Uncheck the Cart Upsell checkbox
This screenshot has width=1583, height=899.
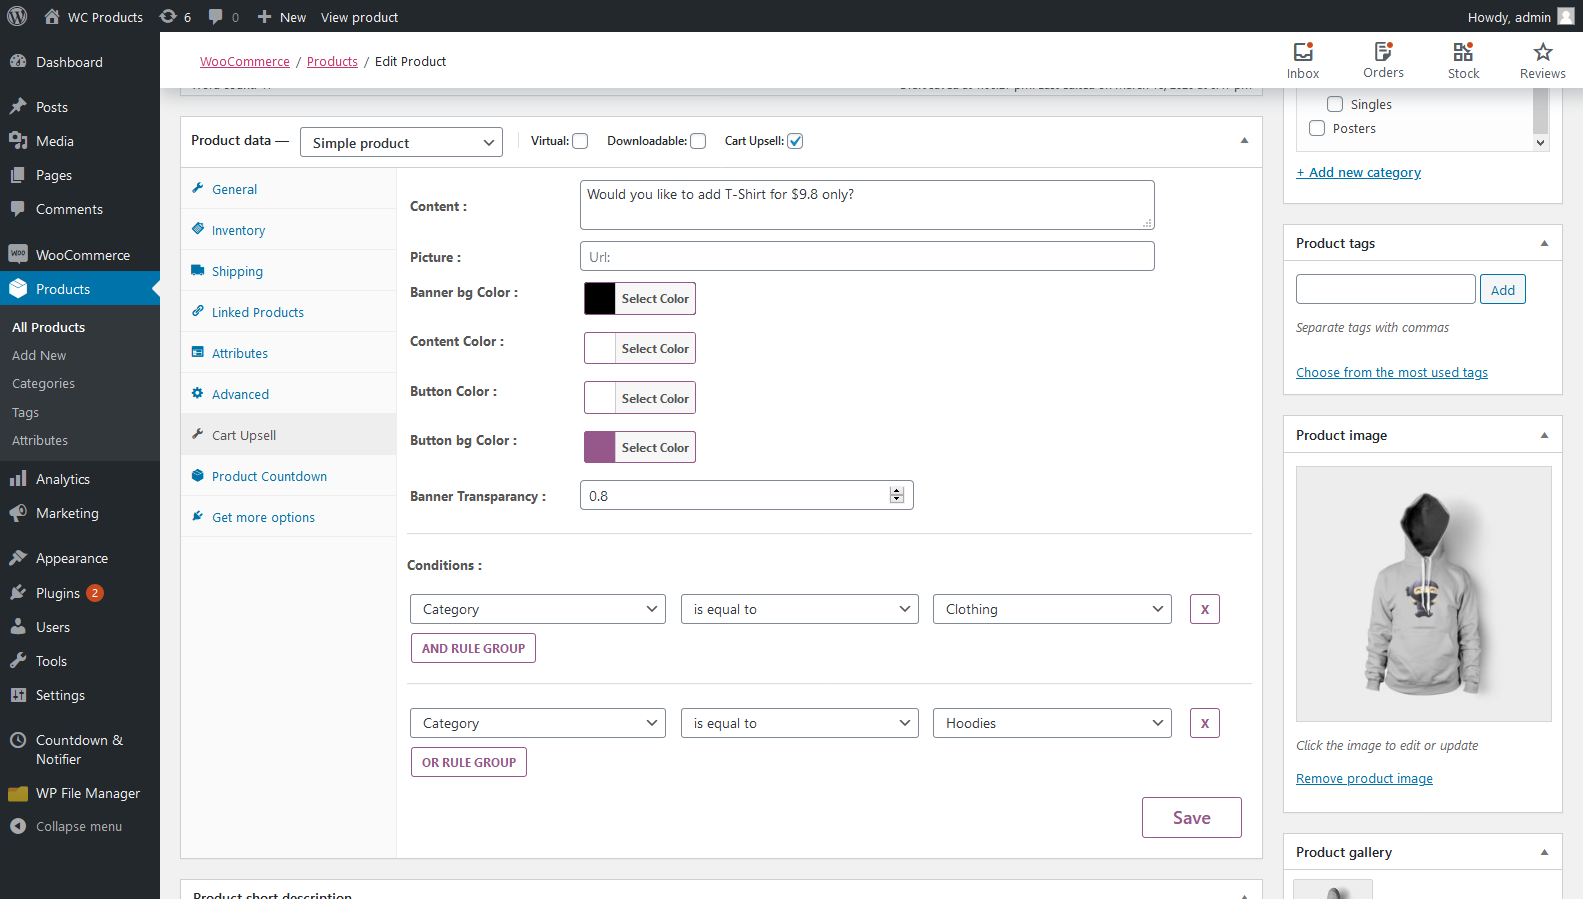[x=795, y=141]
